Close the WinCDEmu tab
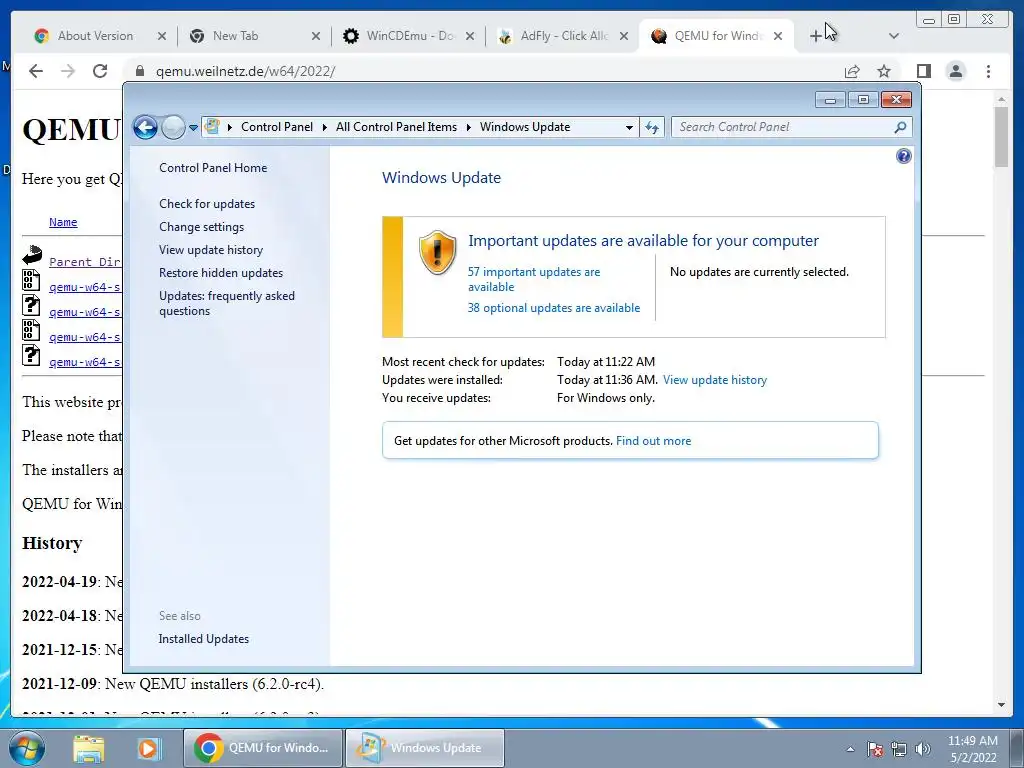This screenshot has height=768, width=1024. [470, 36]
